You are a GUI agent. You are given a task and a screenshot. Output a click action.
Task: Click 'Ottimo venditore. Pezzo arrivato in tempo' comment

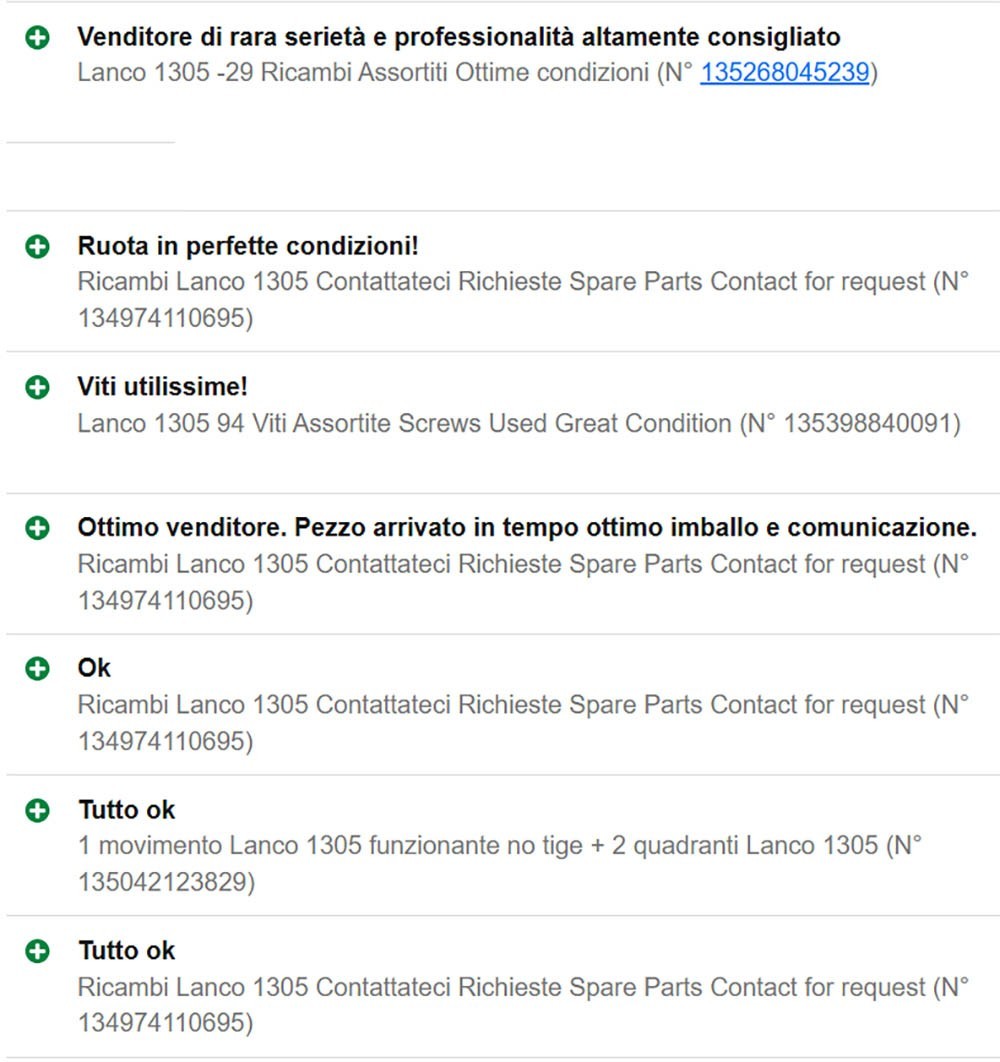(527, 528)
